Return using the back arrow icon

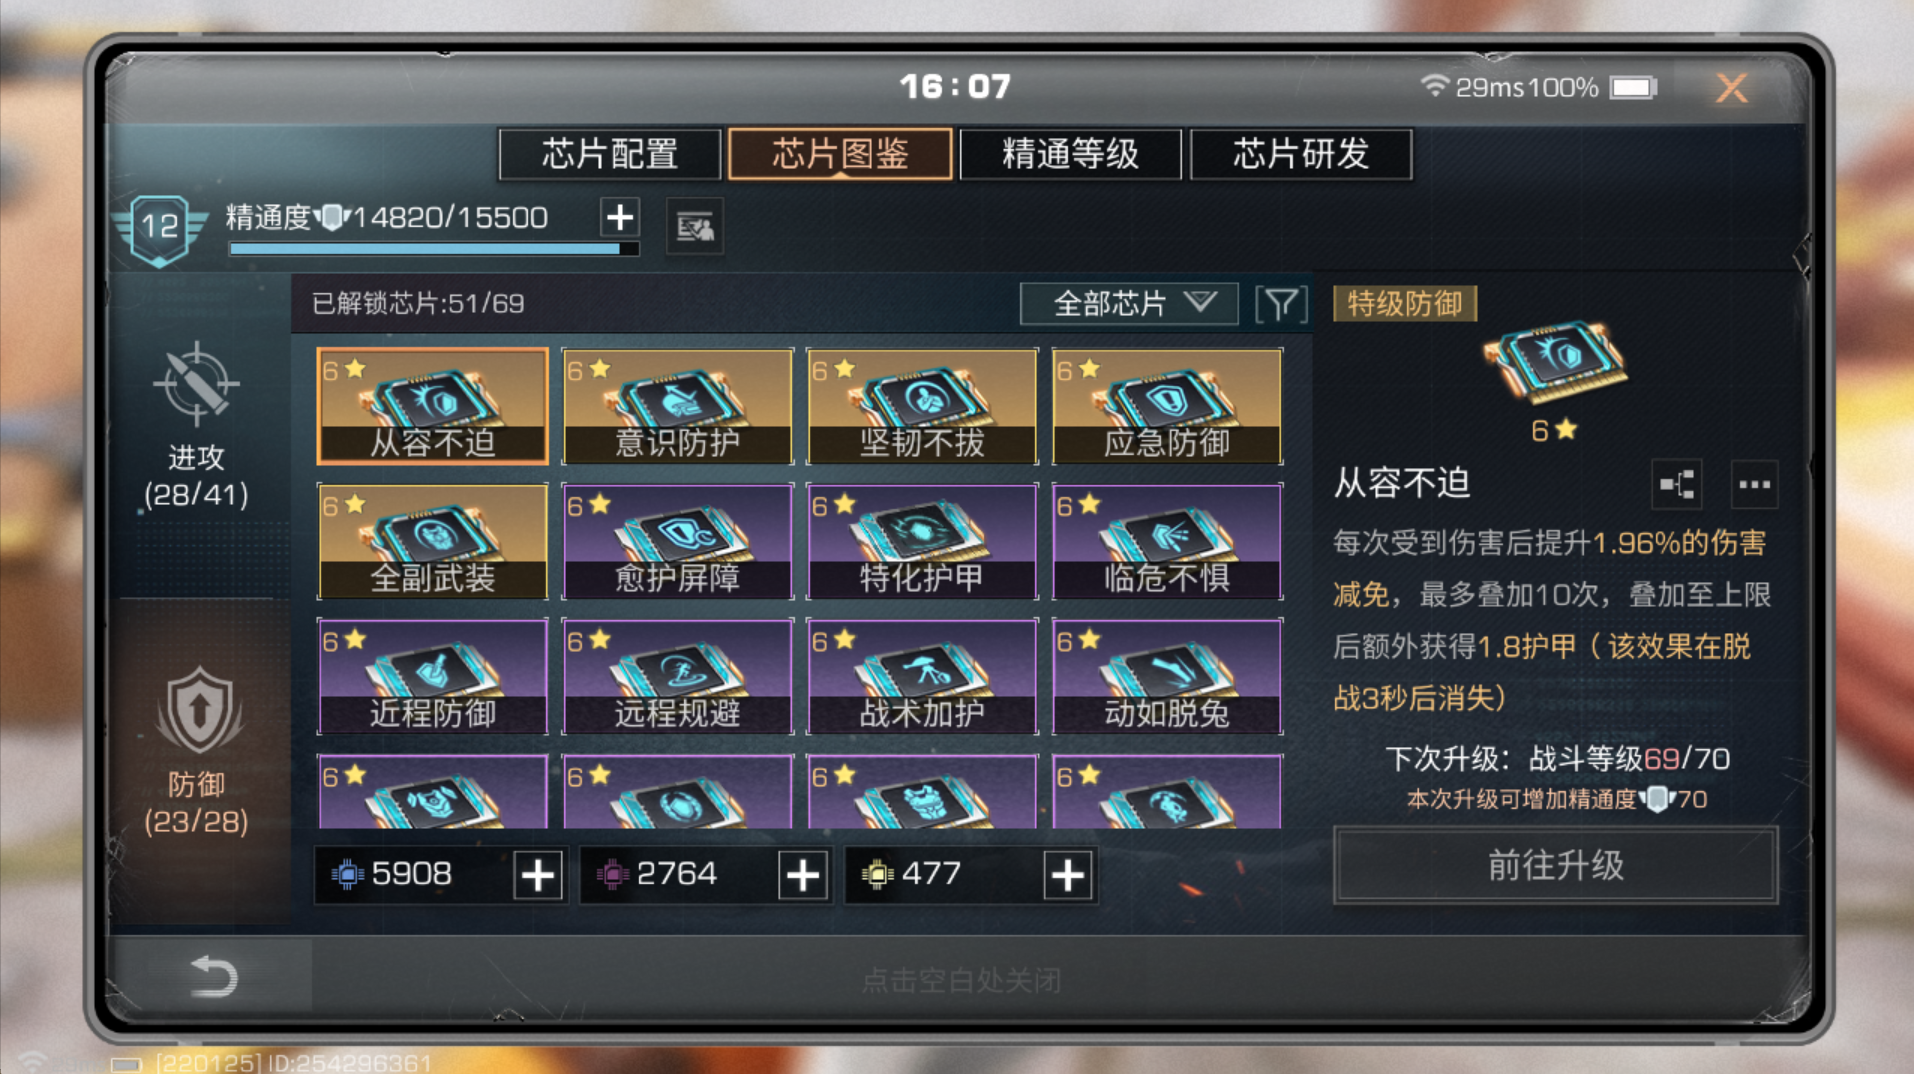tap(213, 976)
